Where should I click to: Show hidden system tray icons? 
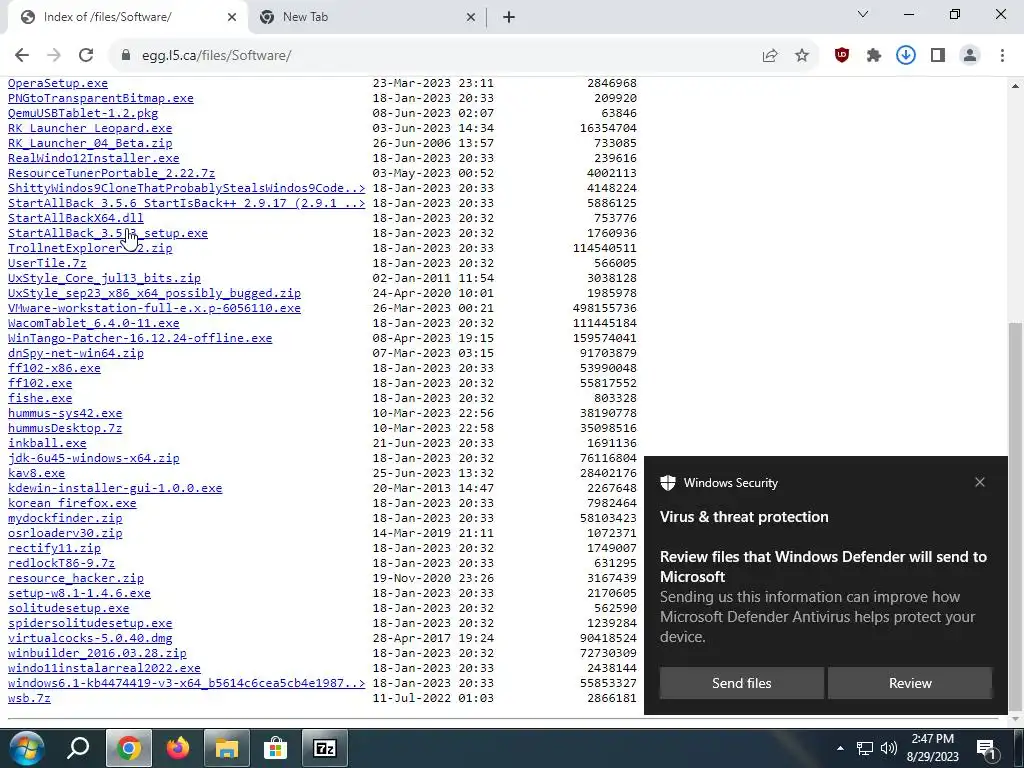click(840, 748)
